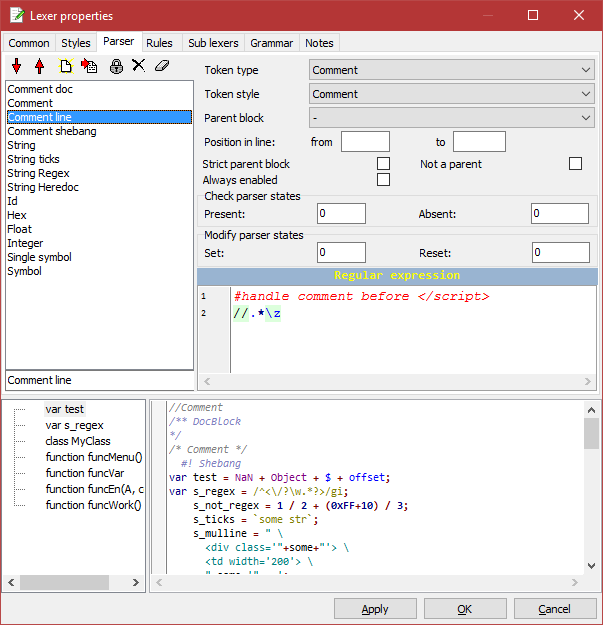Screen dimensions: 603x625
Task: Check the Not a parent checkbox
Action: (575, 163)
